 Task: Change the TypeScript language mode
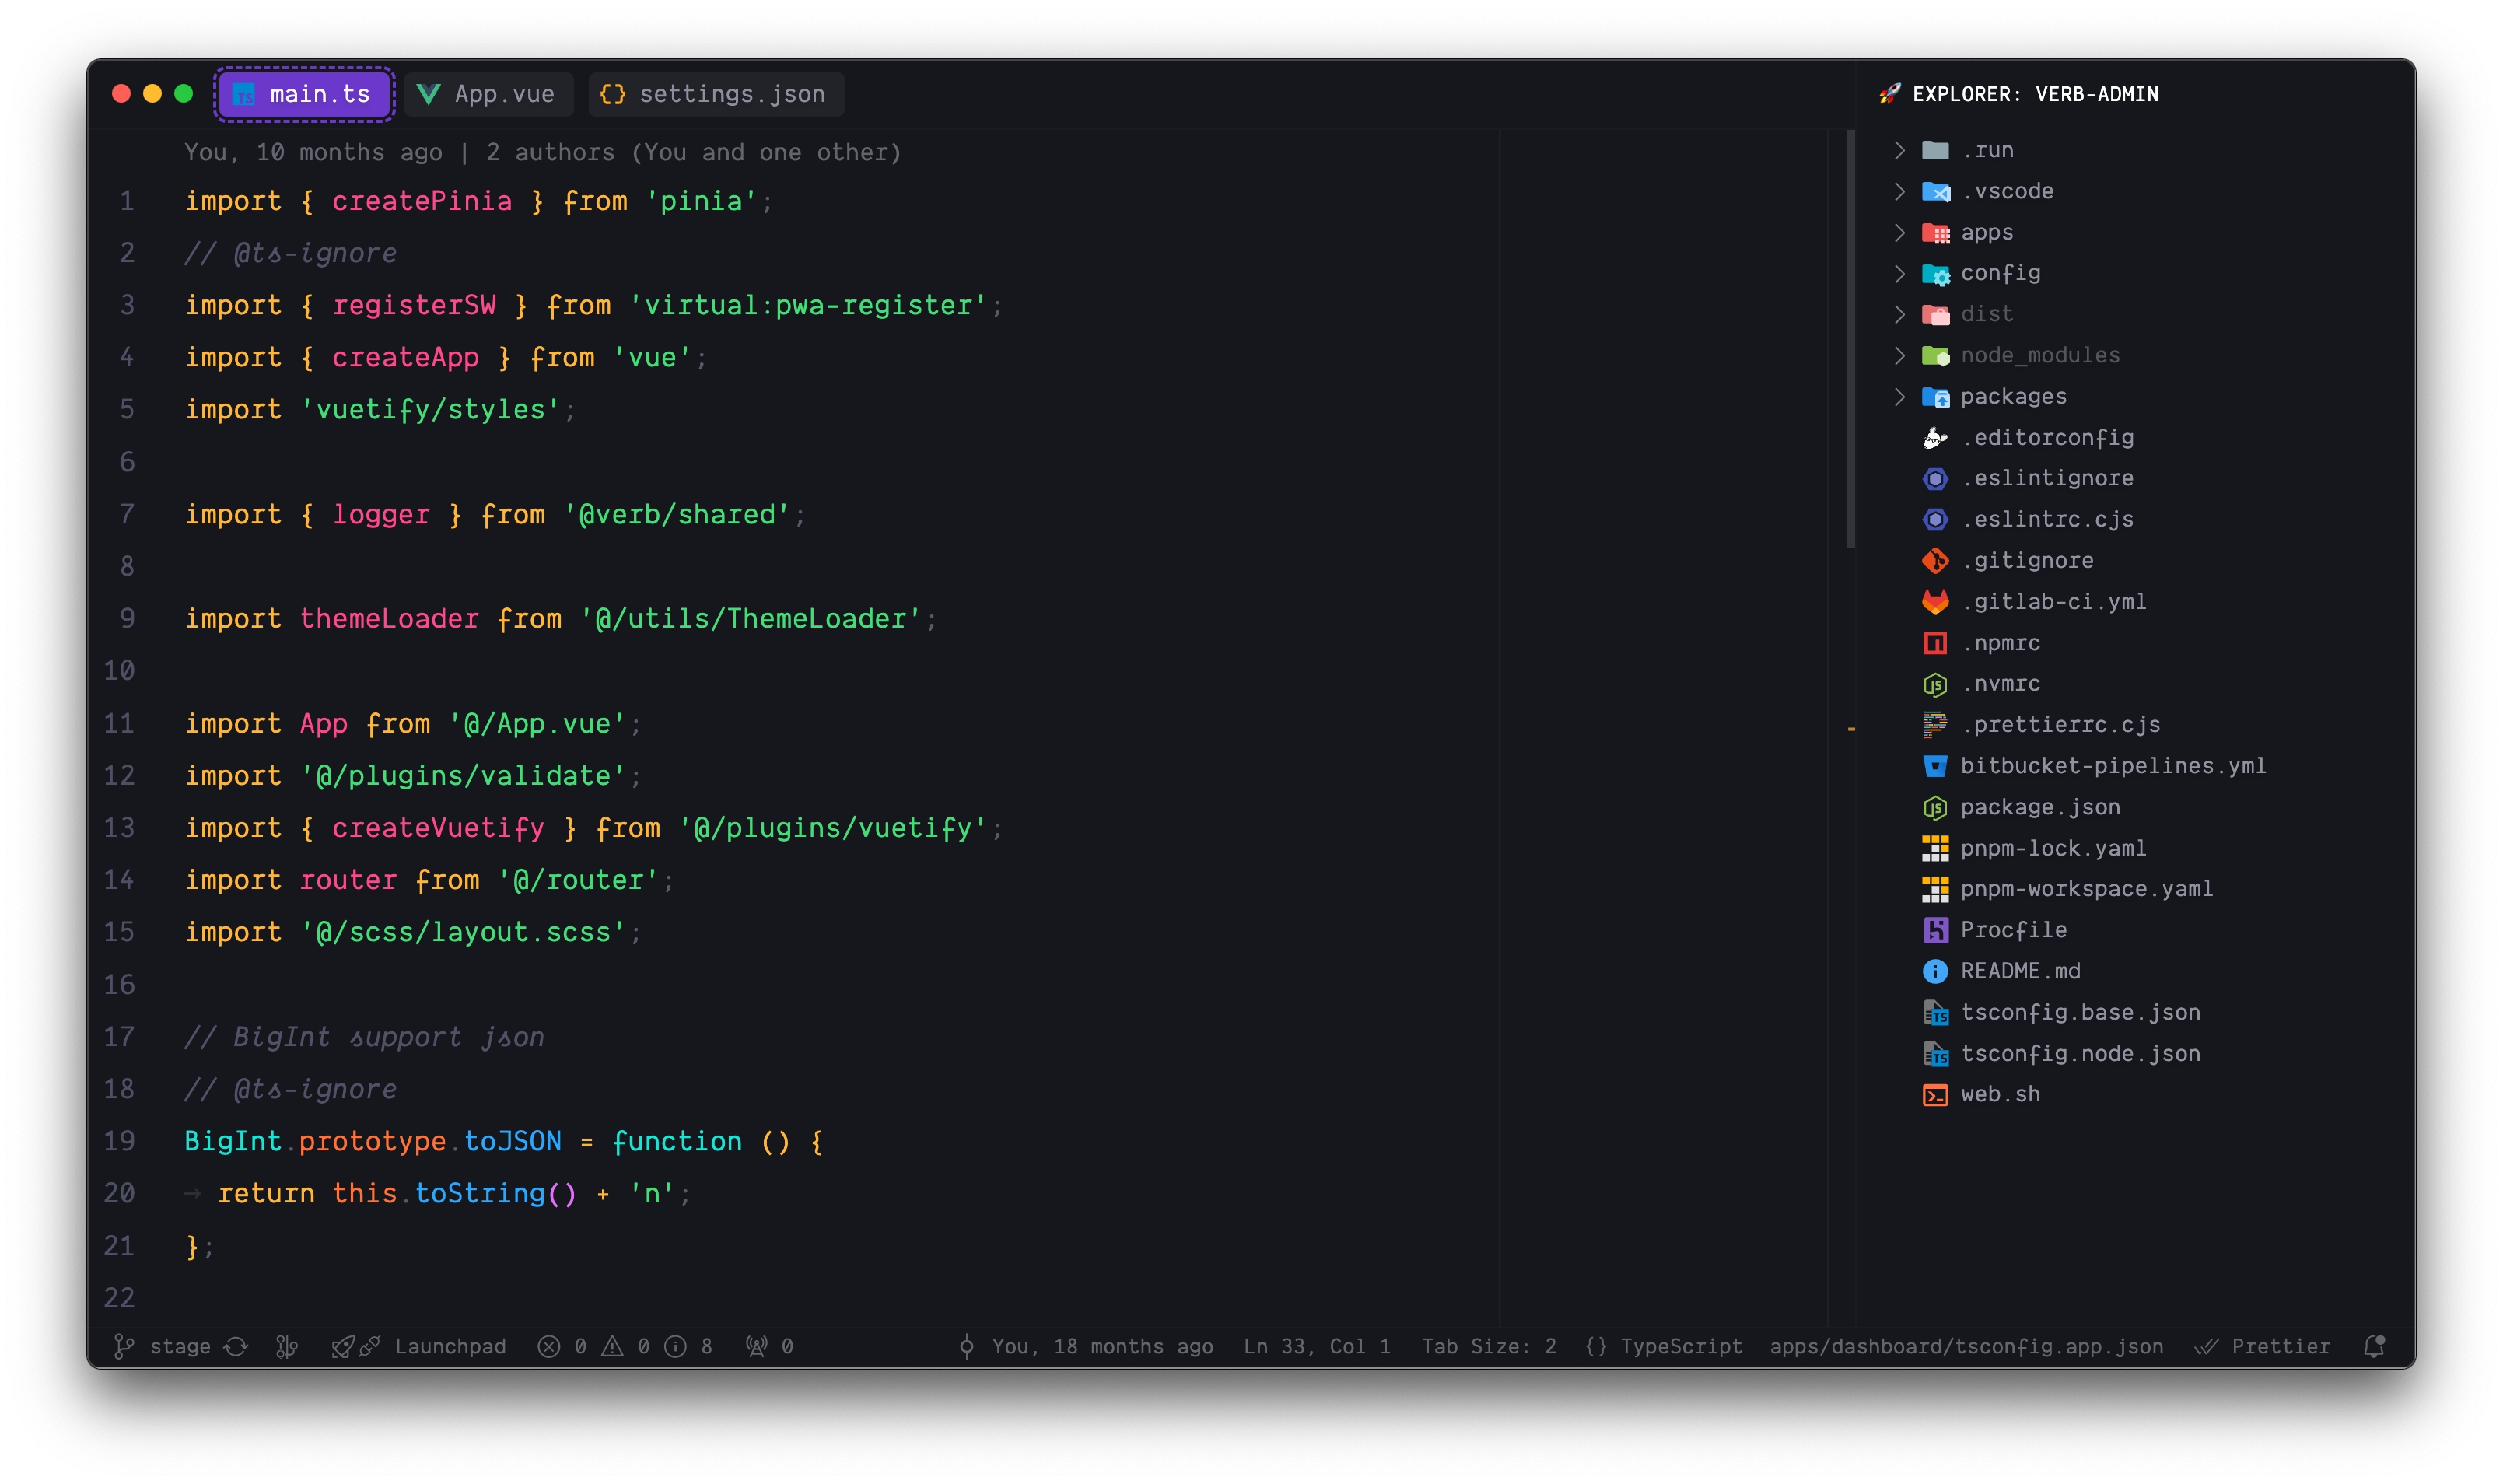point(1665,1346)
